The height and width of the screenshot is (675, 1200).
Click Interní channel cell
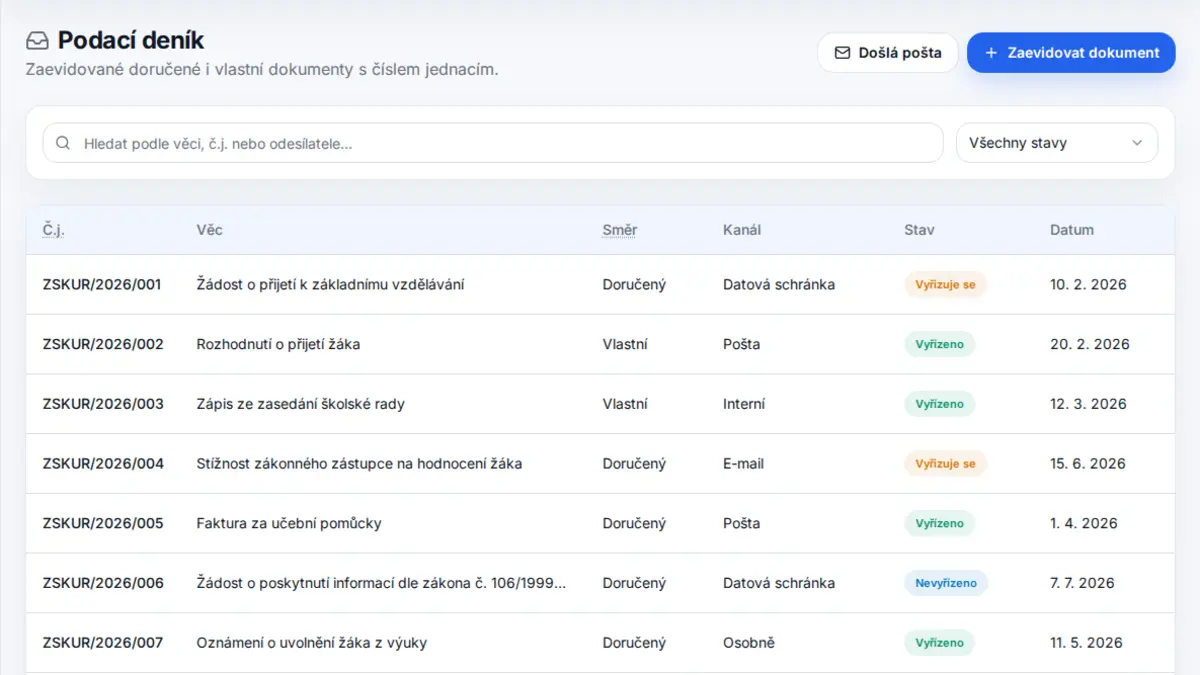pos(744,404)
